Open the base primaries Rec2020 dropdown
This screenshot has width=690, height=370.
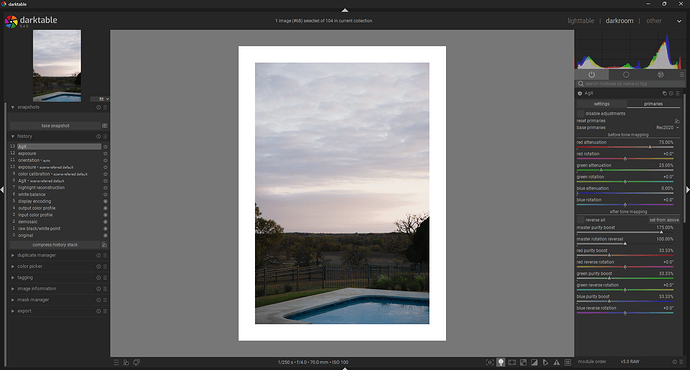point(667,128)
